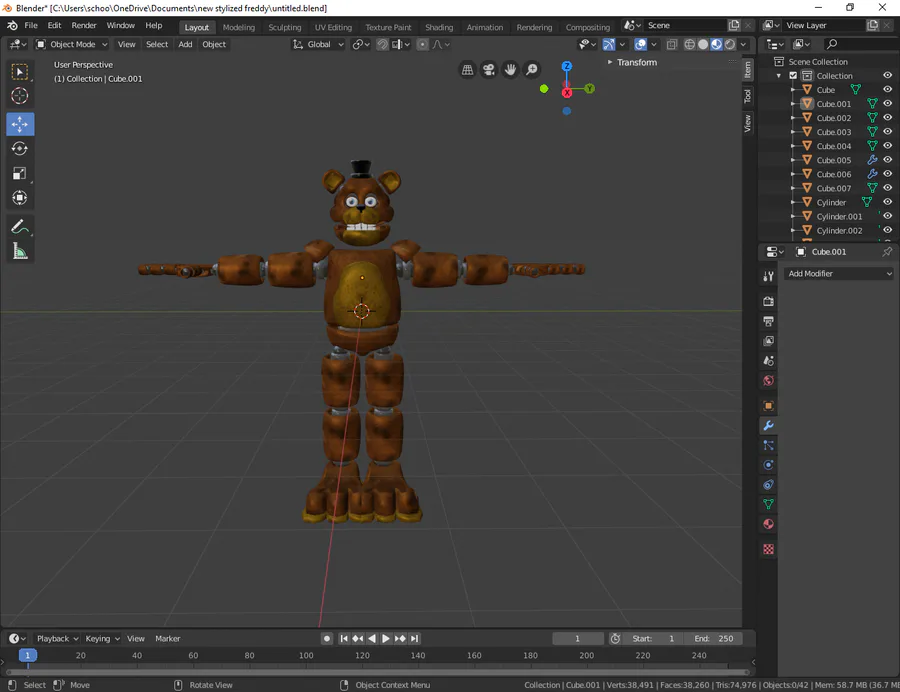
Task: Open the Tool properties tab icon
Action: 769,277
